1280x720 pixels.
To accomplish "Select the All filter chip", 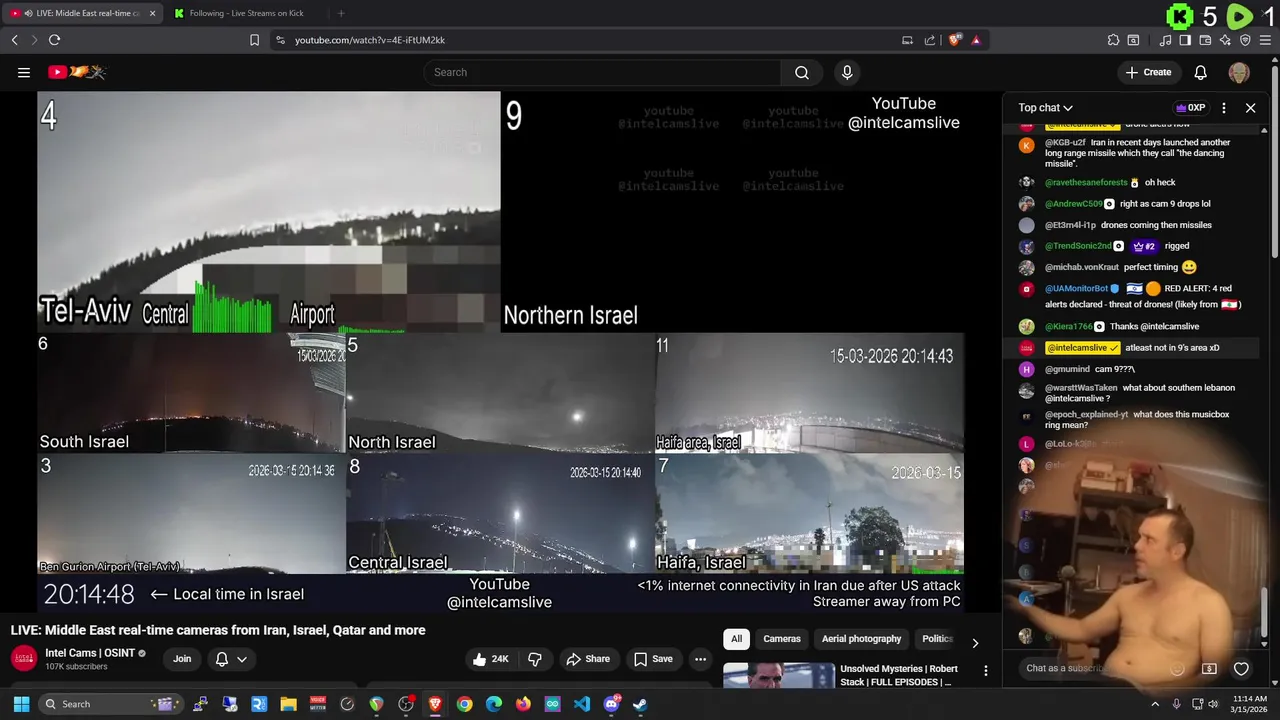I will pos(736,639).
